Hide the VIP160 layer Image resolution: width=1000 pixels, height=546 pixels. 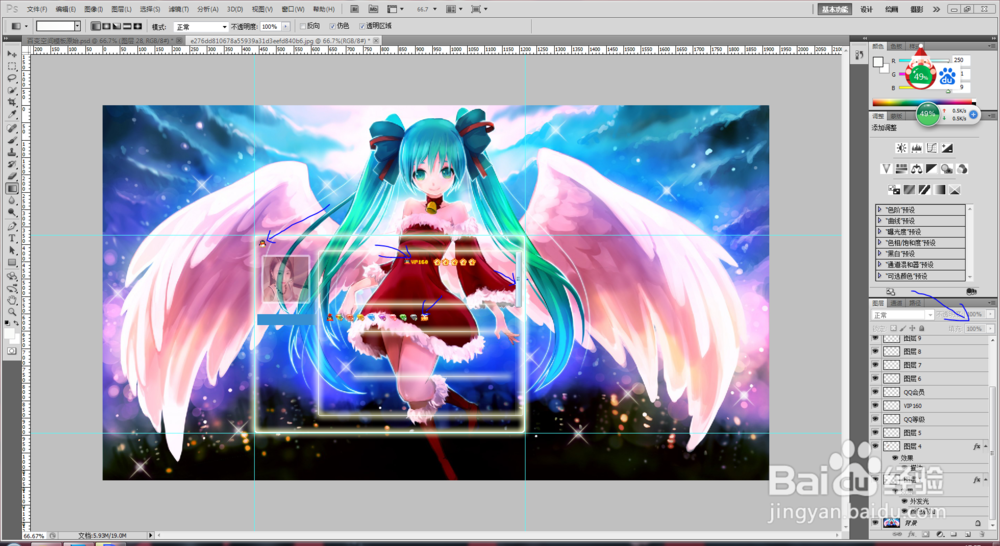pyautogui.click(x=875, y=406)
